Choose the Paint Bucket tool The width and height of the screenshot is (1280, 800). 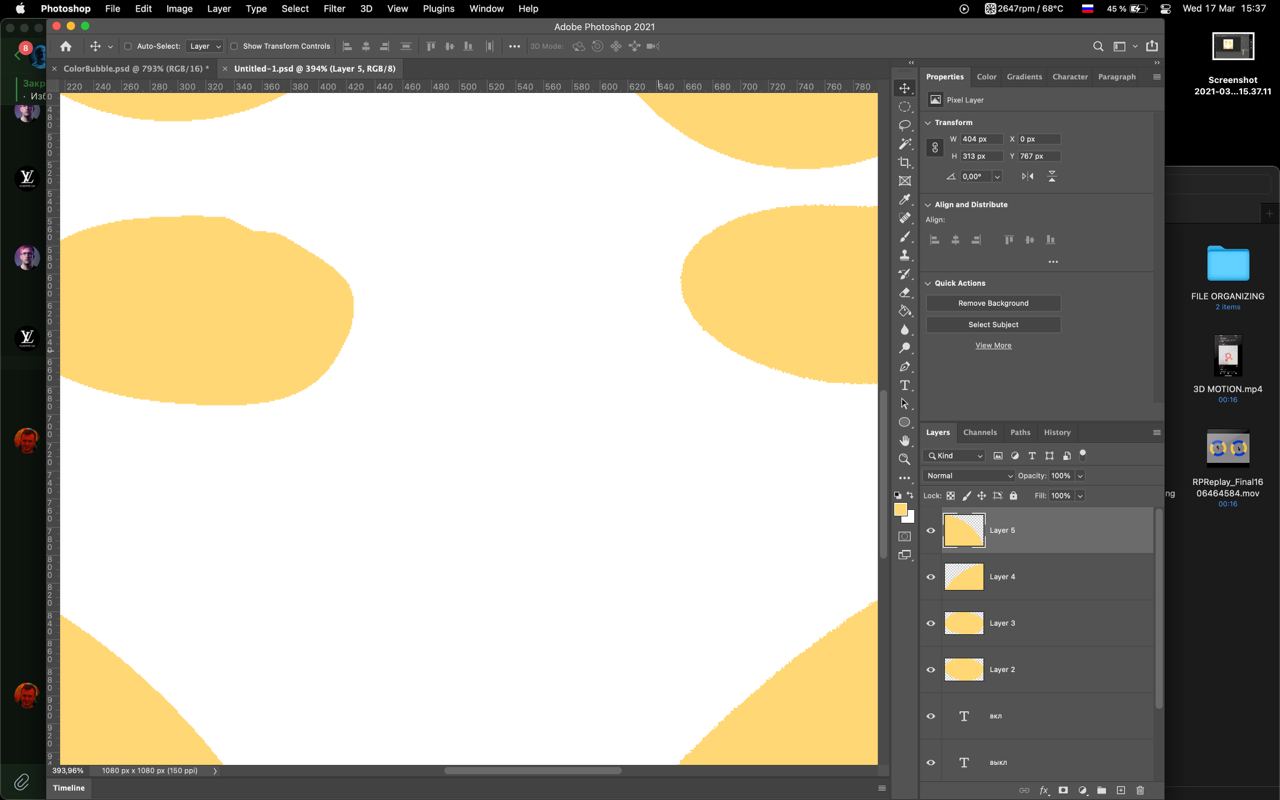[x=904, y=311]
